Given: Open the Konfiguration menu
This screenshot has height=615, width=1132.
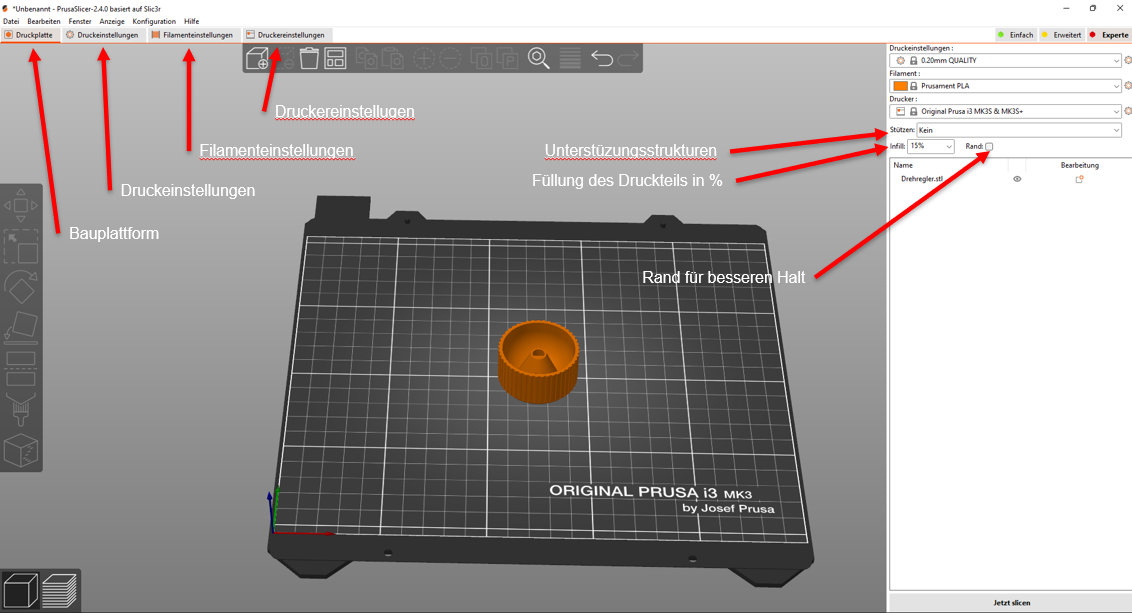Looking at the screenshot, I should tap(154, 21).
